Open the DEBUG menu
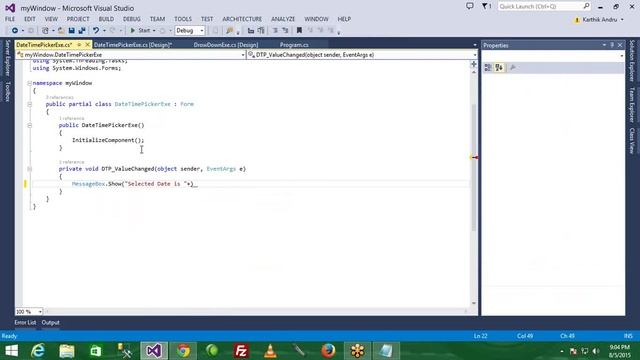 pyautogui.click(x=131, y=19)
